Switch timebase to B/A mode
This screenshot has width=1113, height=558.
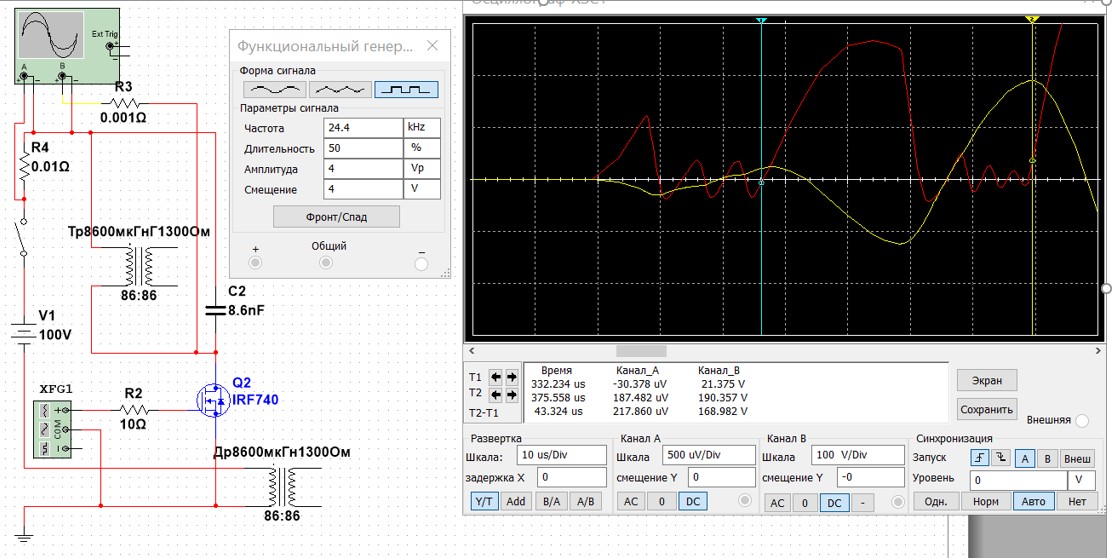pyautogui.click(x=551, y=502)
